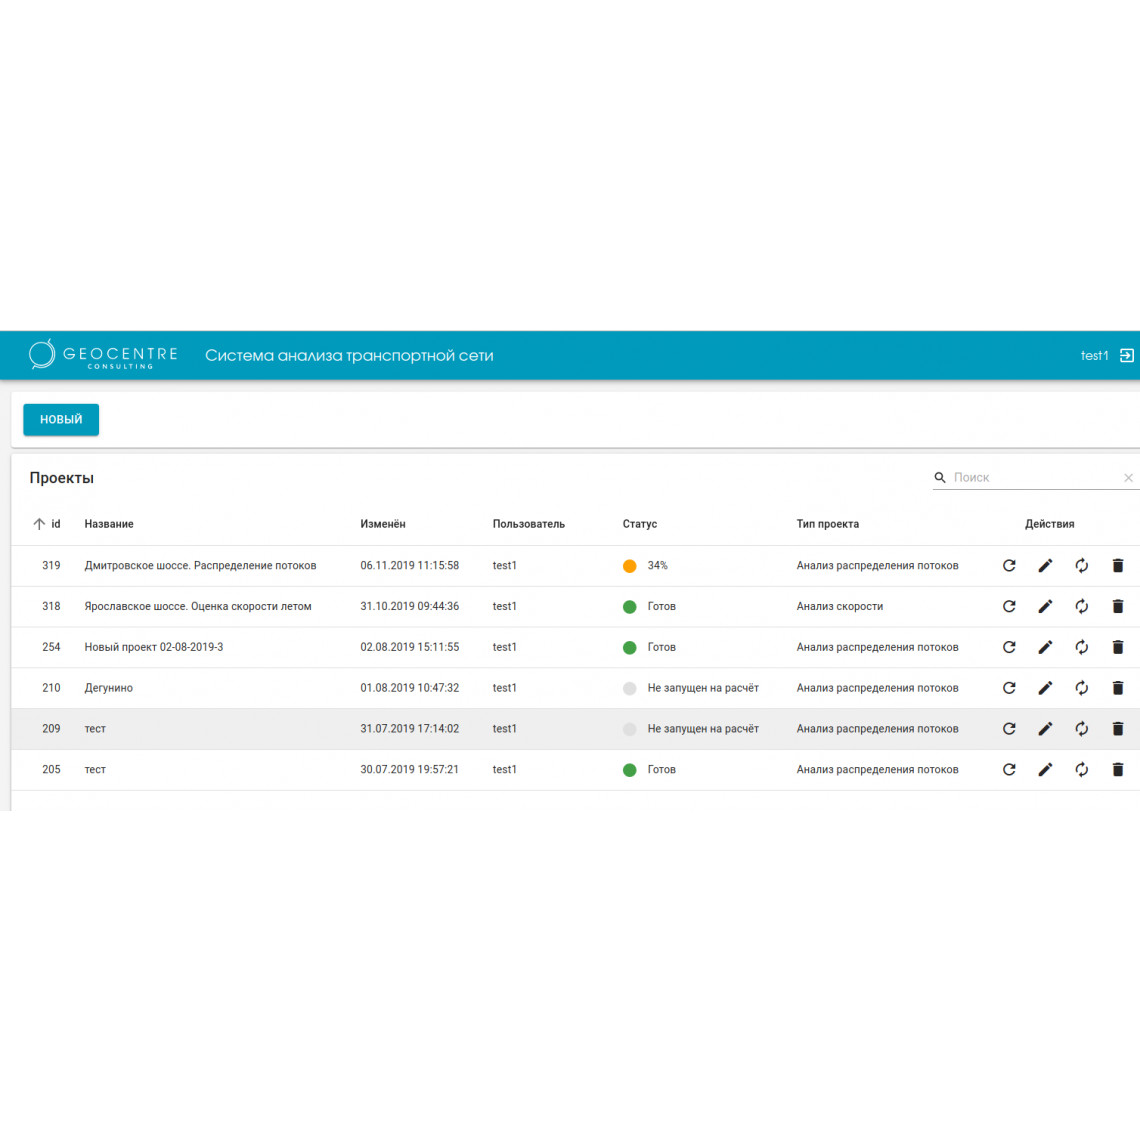The height and width of the screenshot is (1140, 1140).
Task: Click the sync arrows icon for project 254
Action: tap(1082, 647)
